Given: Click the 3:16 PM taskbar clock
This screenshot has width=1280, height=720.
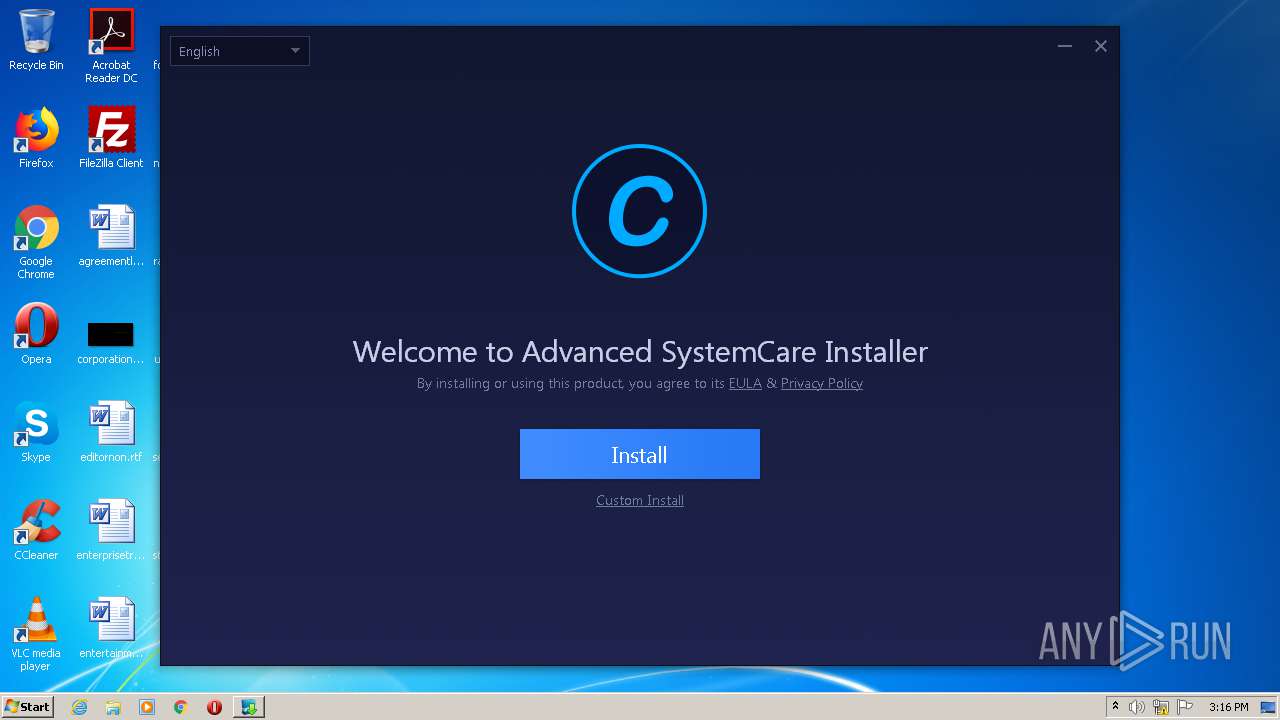Looking at the screenshot, I should point(1228,707).
